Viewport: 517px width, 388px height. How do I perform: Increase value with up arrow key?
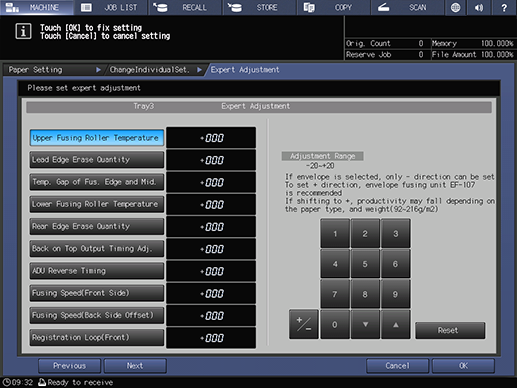pyautogui.click(x=395, y=324)
